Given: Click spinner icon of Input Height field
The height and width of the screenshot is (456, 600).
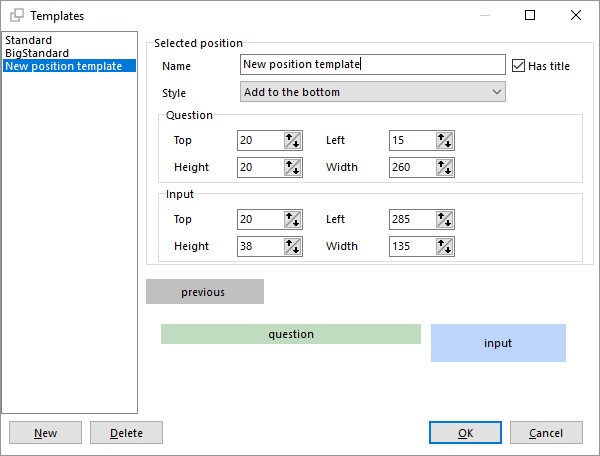Looking at the screenshot, I should pyautogui.click(x=293, y=246).
